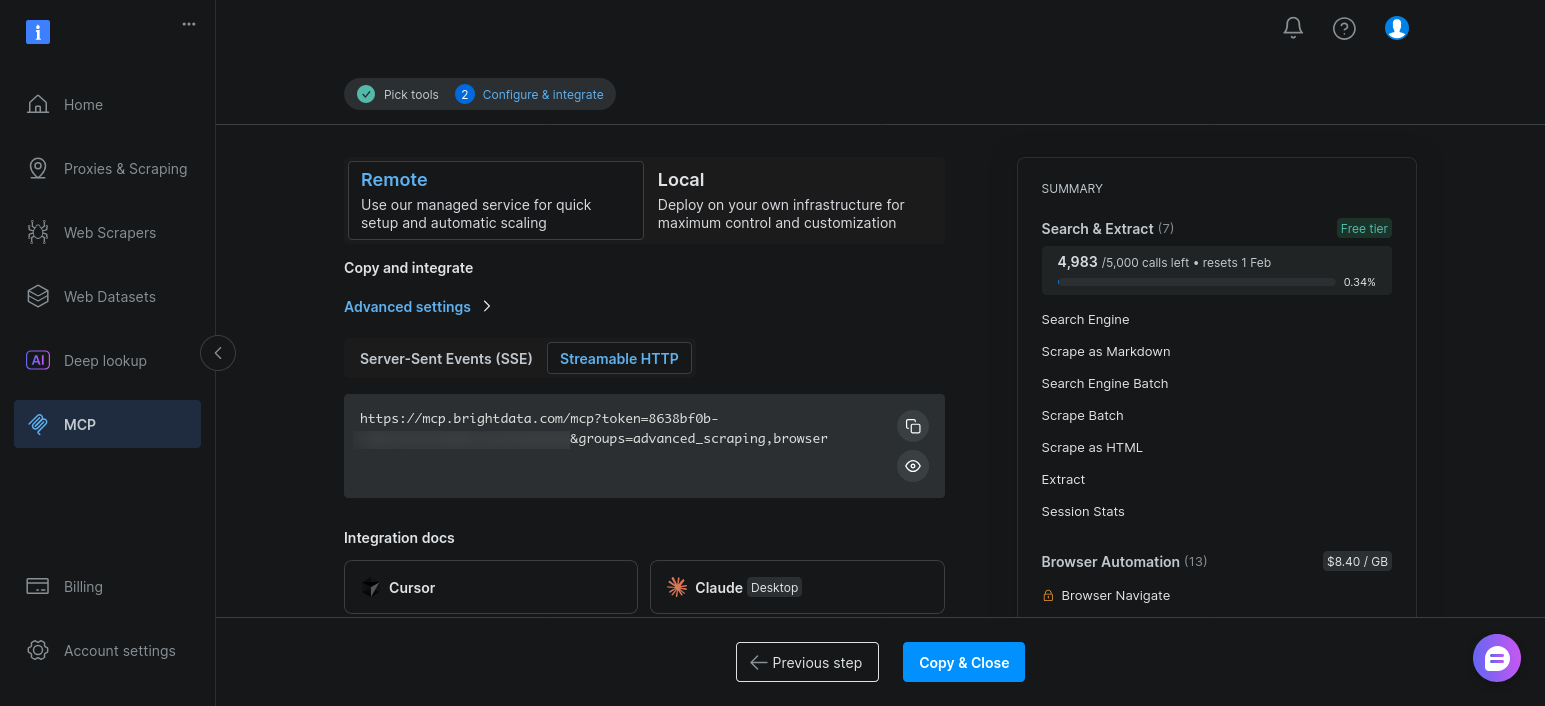The image size is (1545, 706).
Task: Click the notification bell icon
Action: coord(1293,28)
